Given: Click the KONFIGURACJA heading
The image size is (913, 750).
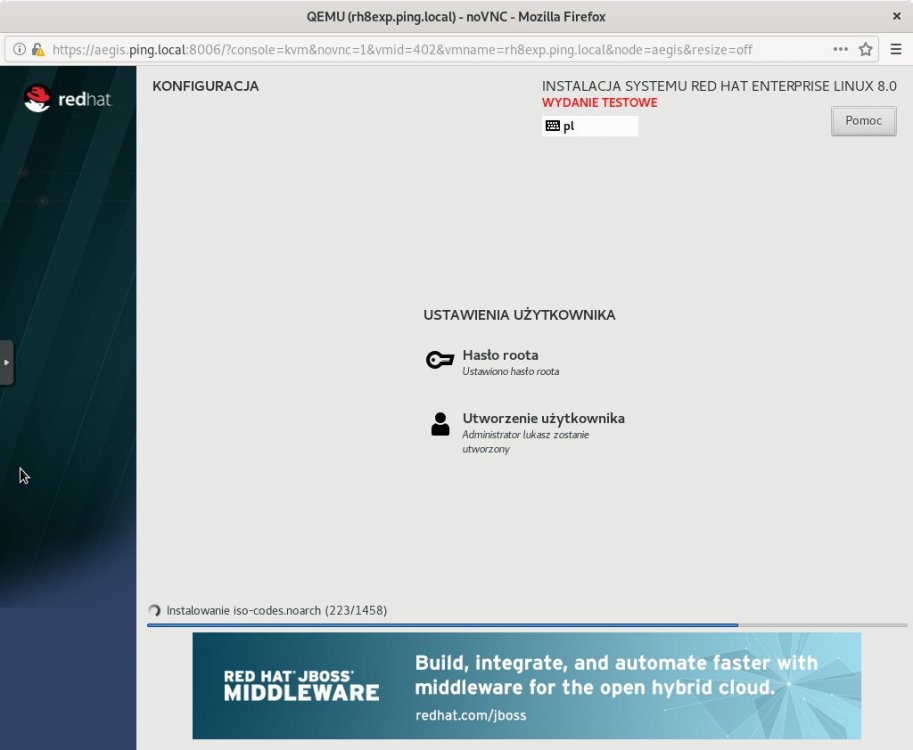Looking at the screenshot, I should point(206,86).
